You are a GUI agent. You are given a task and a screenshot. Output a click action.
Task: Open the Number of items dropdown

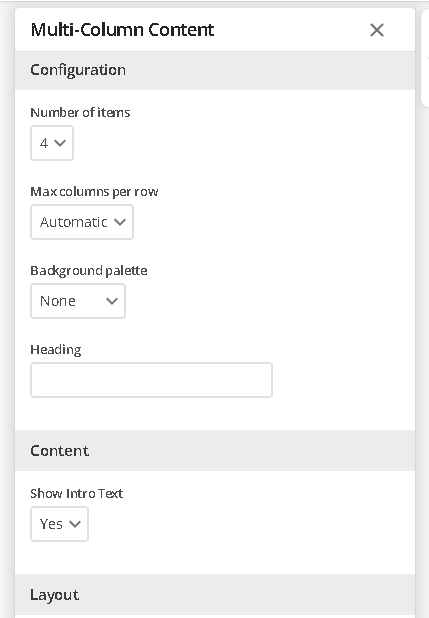(52, 143)
